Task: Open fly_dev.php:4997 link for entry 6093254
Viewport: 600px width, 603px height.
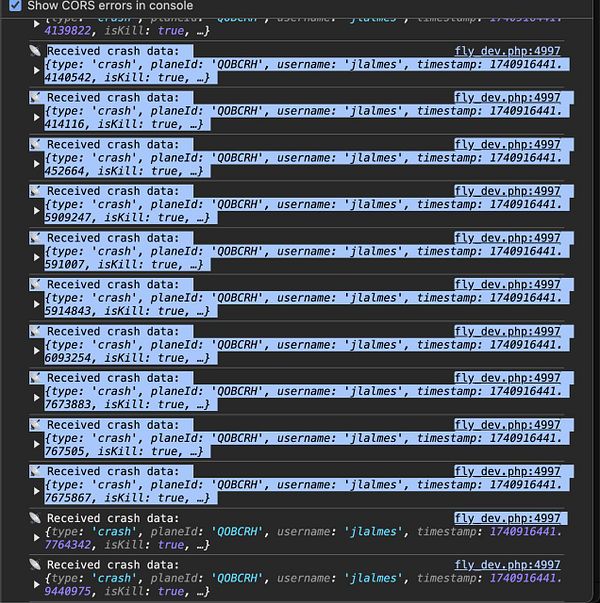Action: coord(507,331)
